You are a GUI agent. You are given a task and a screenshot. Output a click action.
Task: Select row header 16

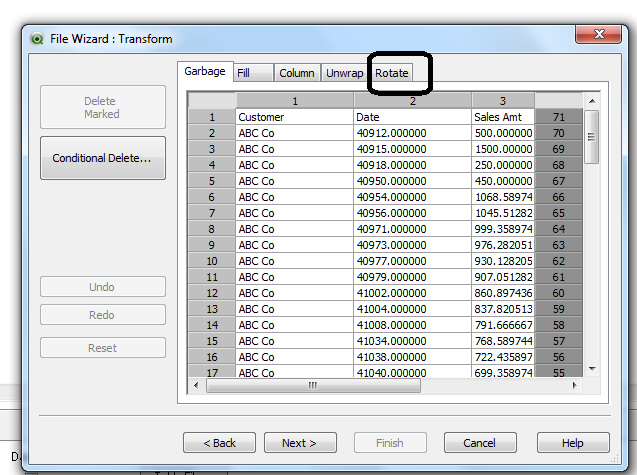(x=212, y=357)
